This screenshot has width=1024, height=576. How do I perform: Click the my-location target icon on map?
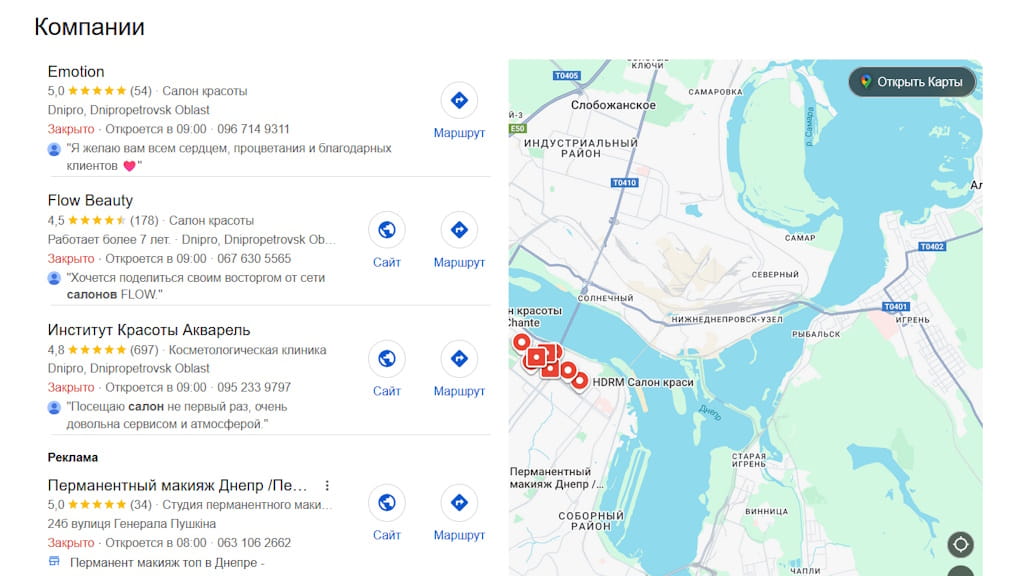coord(961,544)
